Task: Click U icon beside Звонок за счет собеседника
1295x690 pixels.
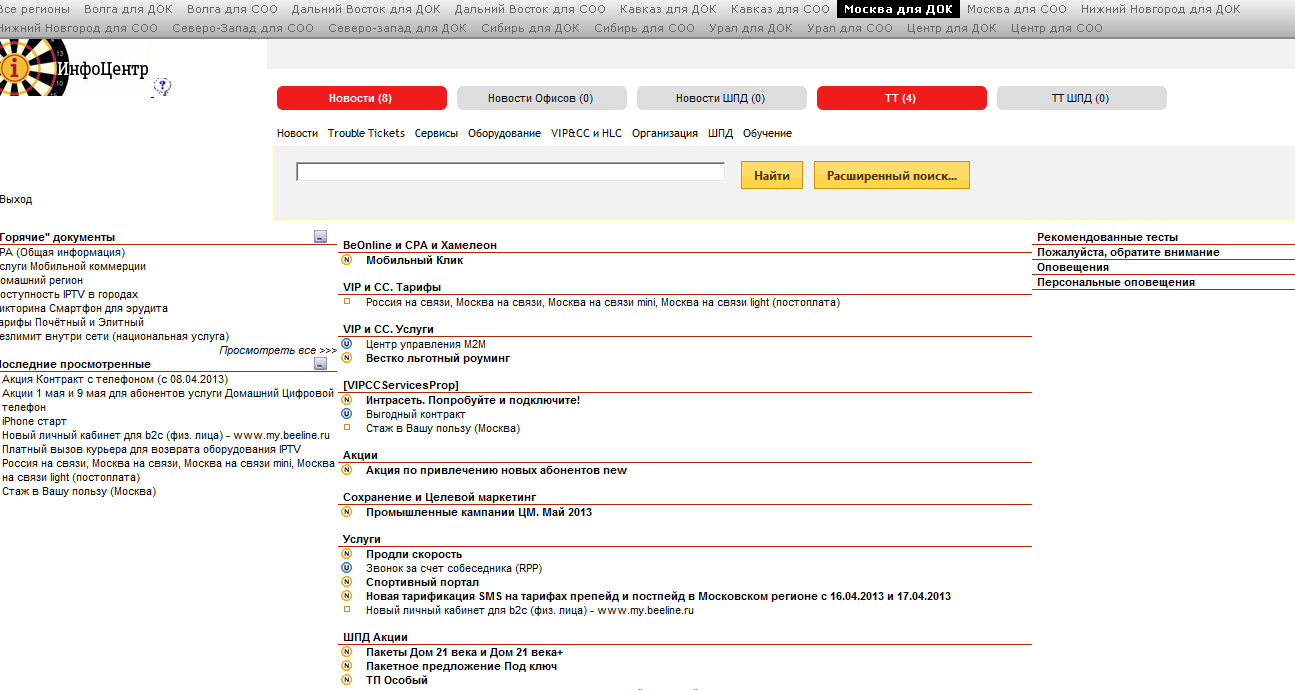Action: click(x=347, y=568)
